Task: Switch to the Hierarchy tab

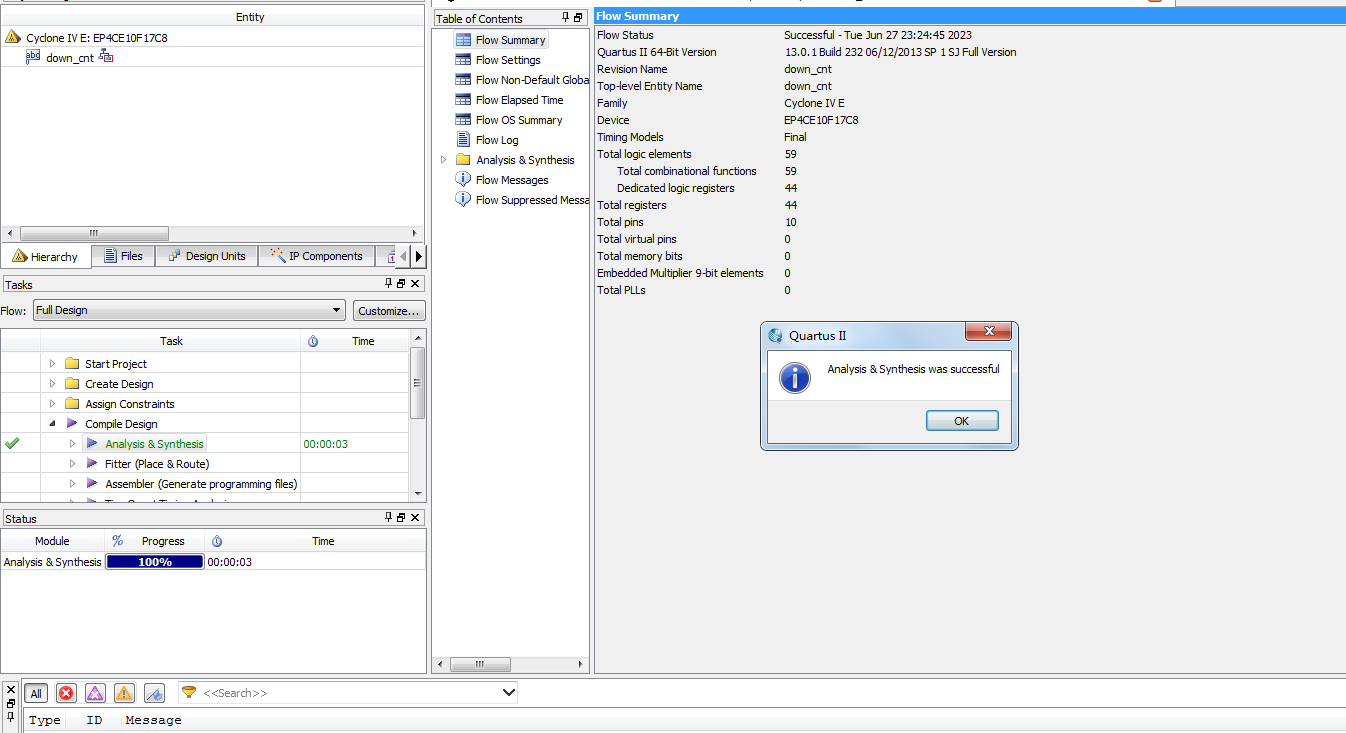Action: pyautogui.click(x=46, y=257)
